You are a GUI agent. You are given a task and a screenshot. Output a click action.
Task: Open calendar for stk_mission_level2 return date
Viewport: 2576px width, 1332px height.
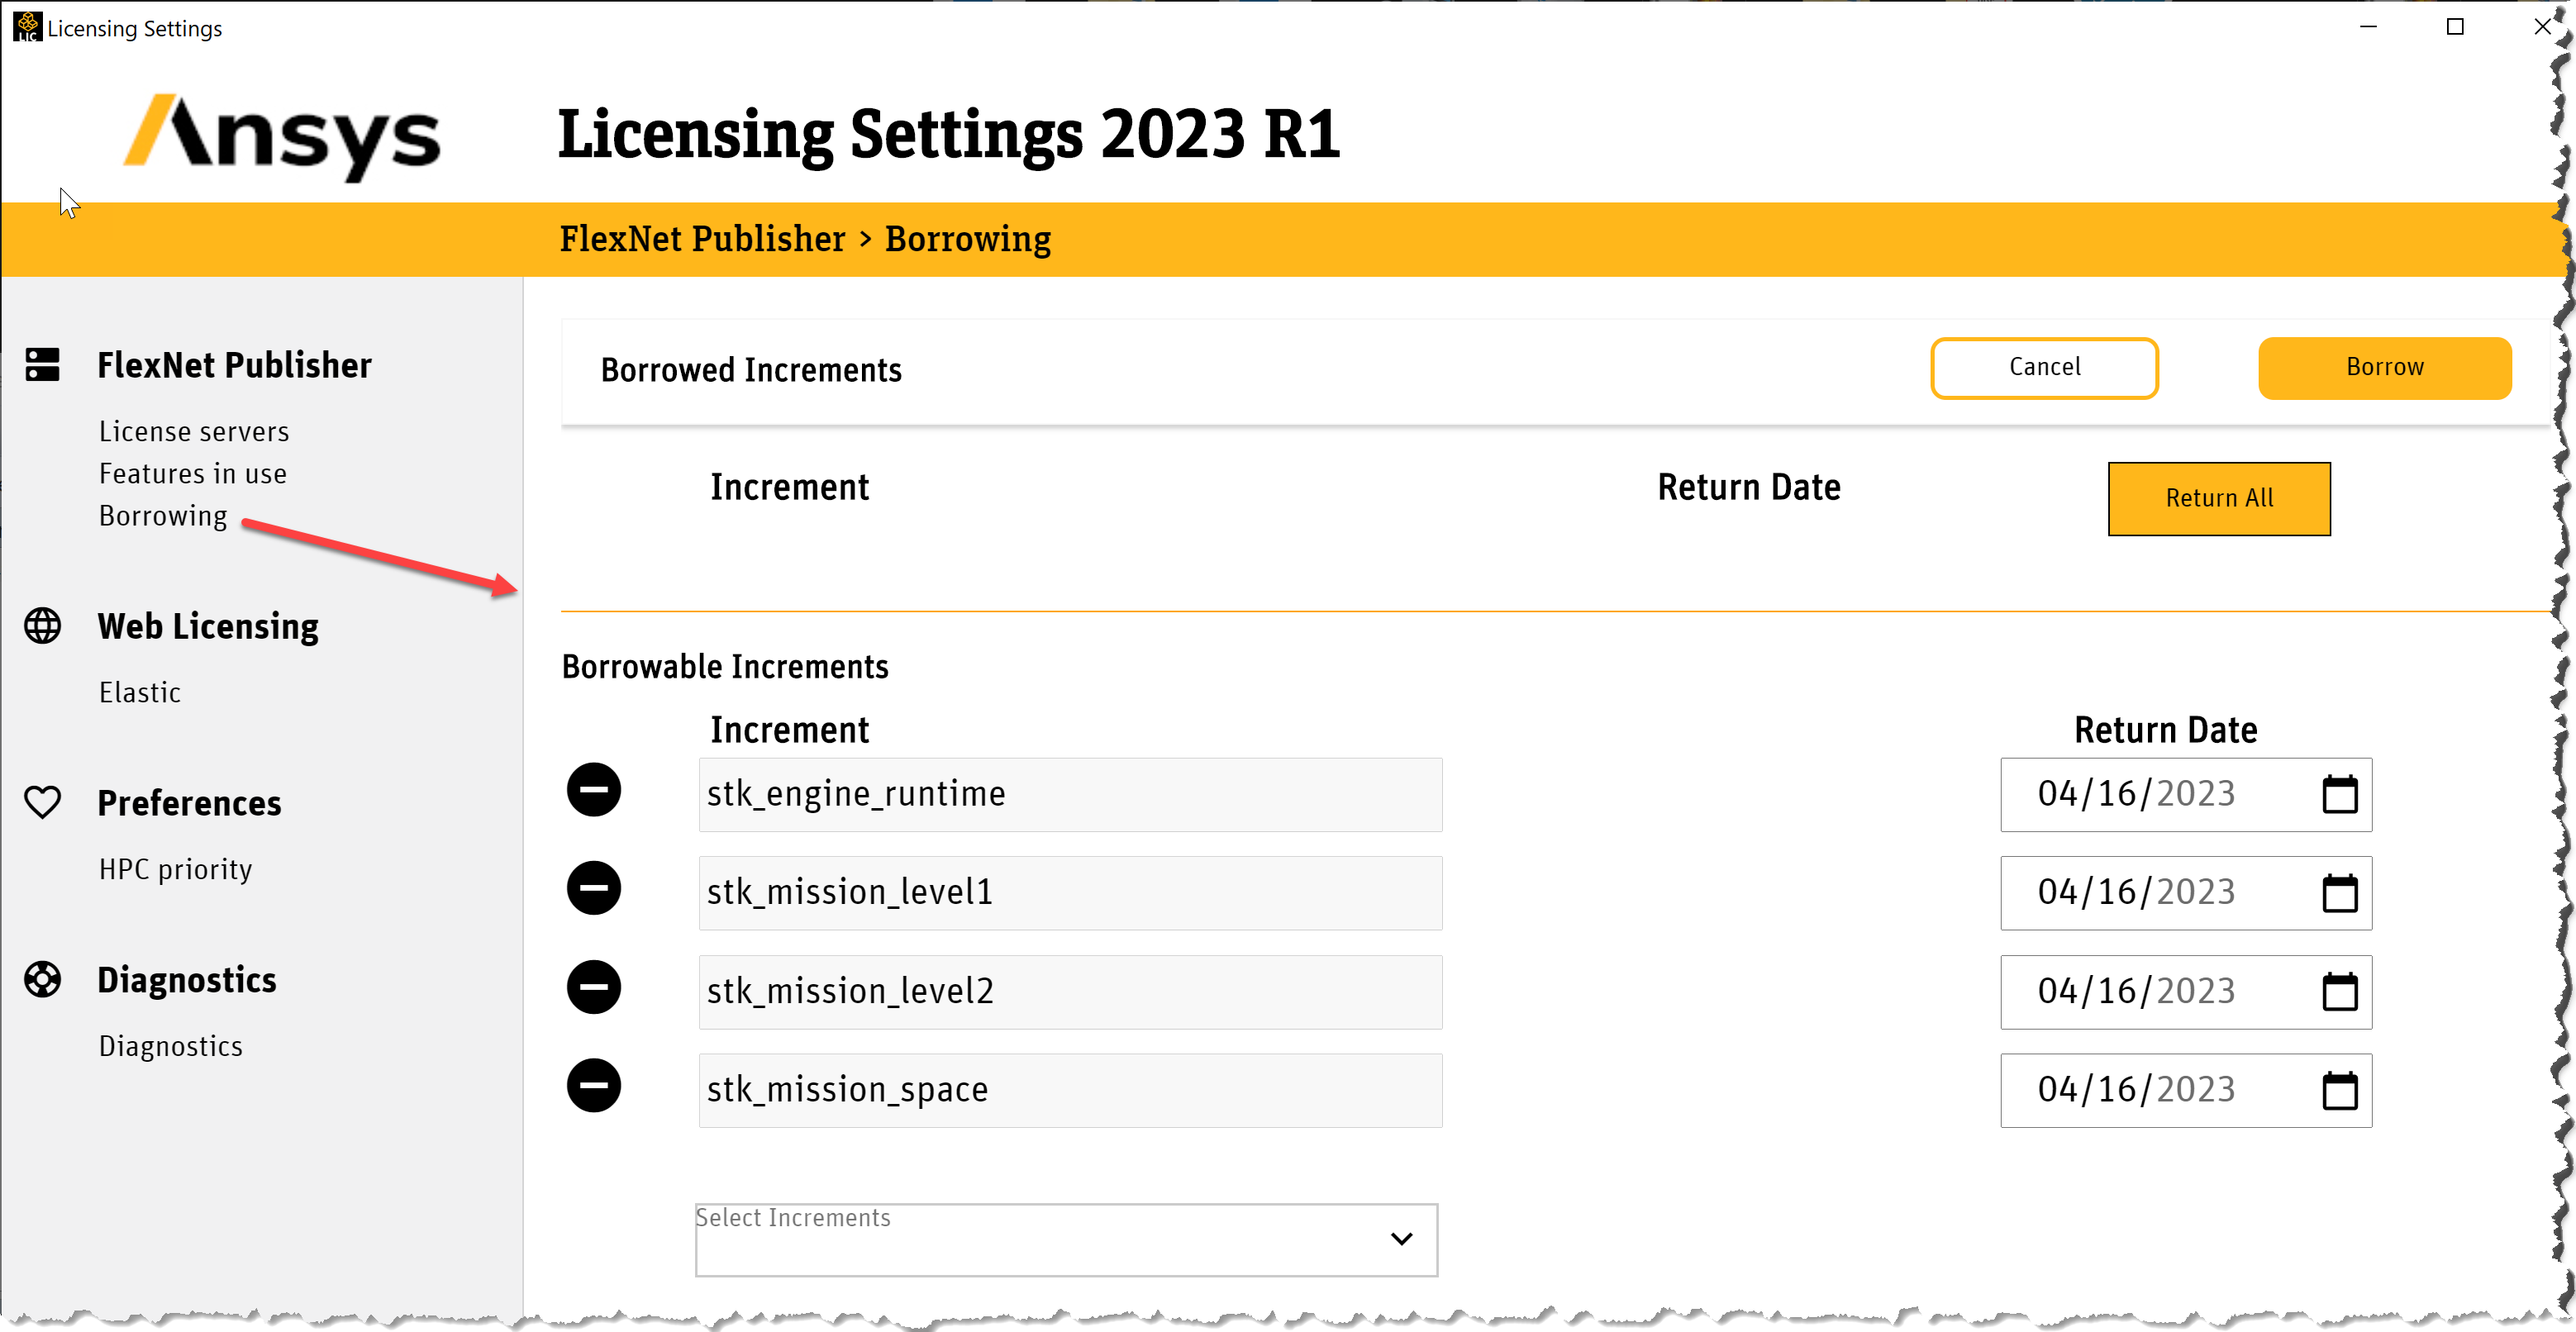[x=2339, y=992]
